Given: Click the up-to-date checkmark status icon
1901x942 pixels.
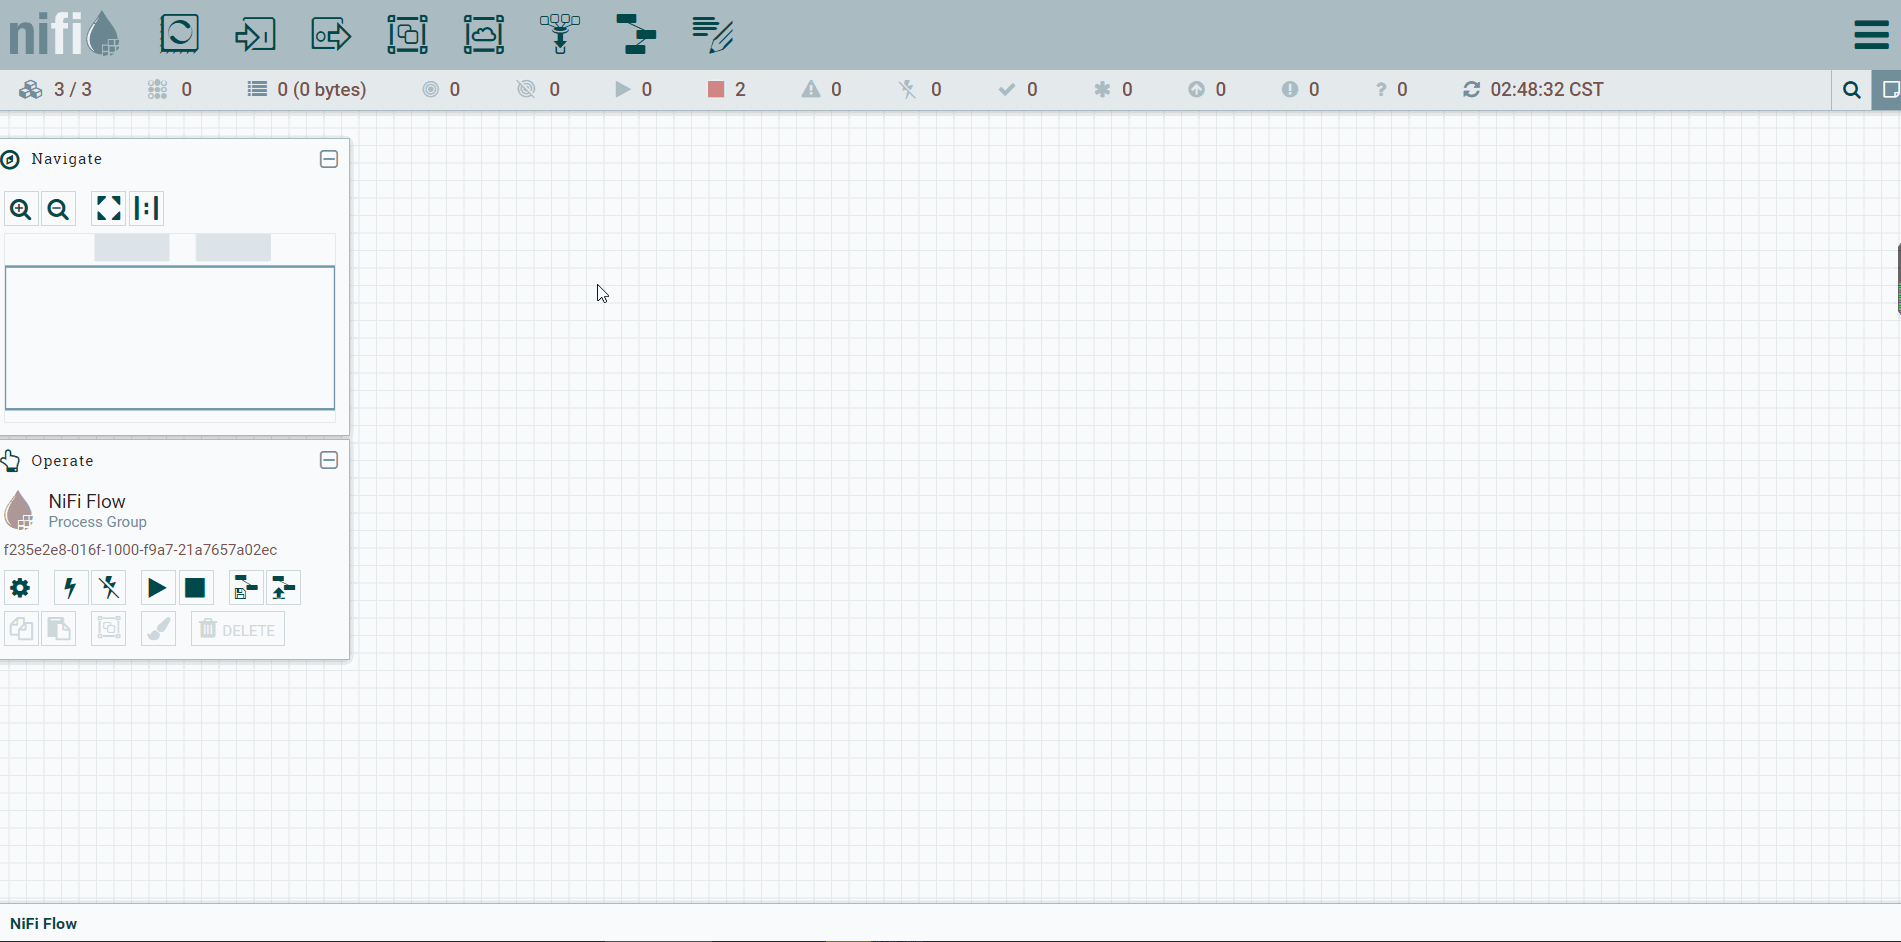Looking at the screenshot, I should click(1007, 90).
